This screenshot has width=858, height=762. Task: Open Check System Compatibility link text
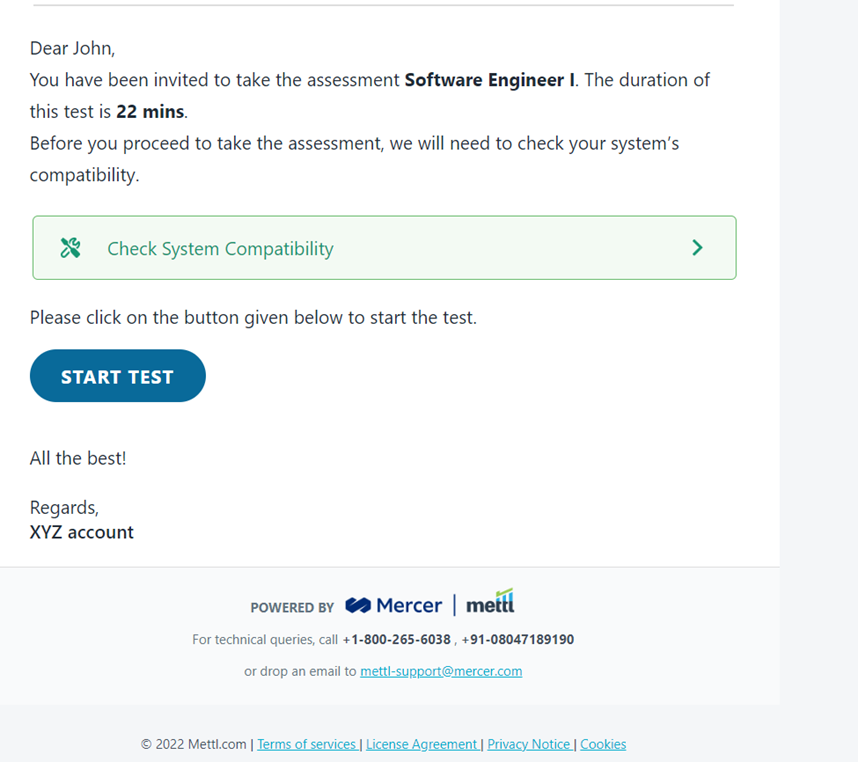tap(220, 249)
